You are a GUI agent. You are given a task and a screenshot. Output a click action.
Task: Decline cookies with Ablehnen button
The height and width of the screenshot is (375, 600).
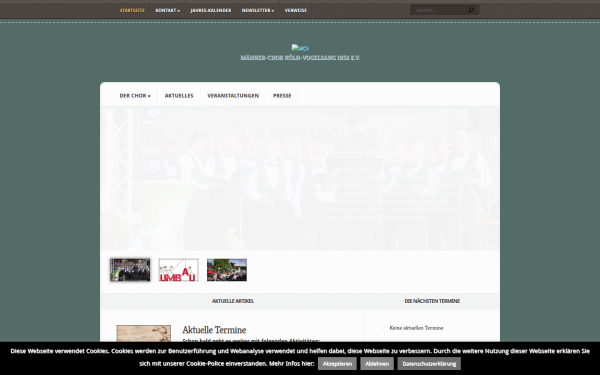(377, 364)
